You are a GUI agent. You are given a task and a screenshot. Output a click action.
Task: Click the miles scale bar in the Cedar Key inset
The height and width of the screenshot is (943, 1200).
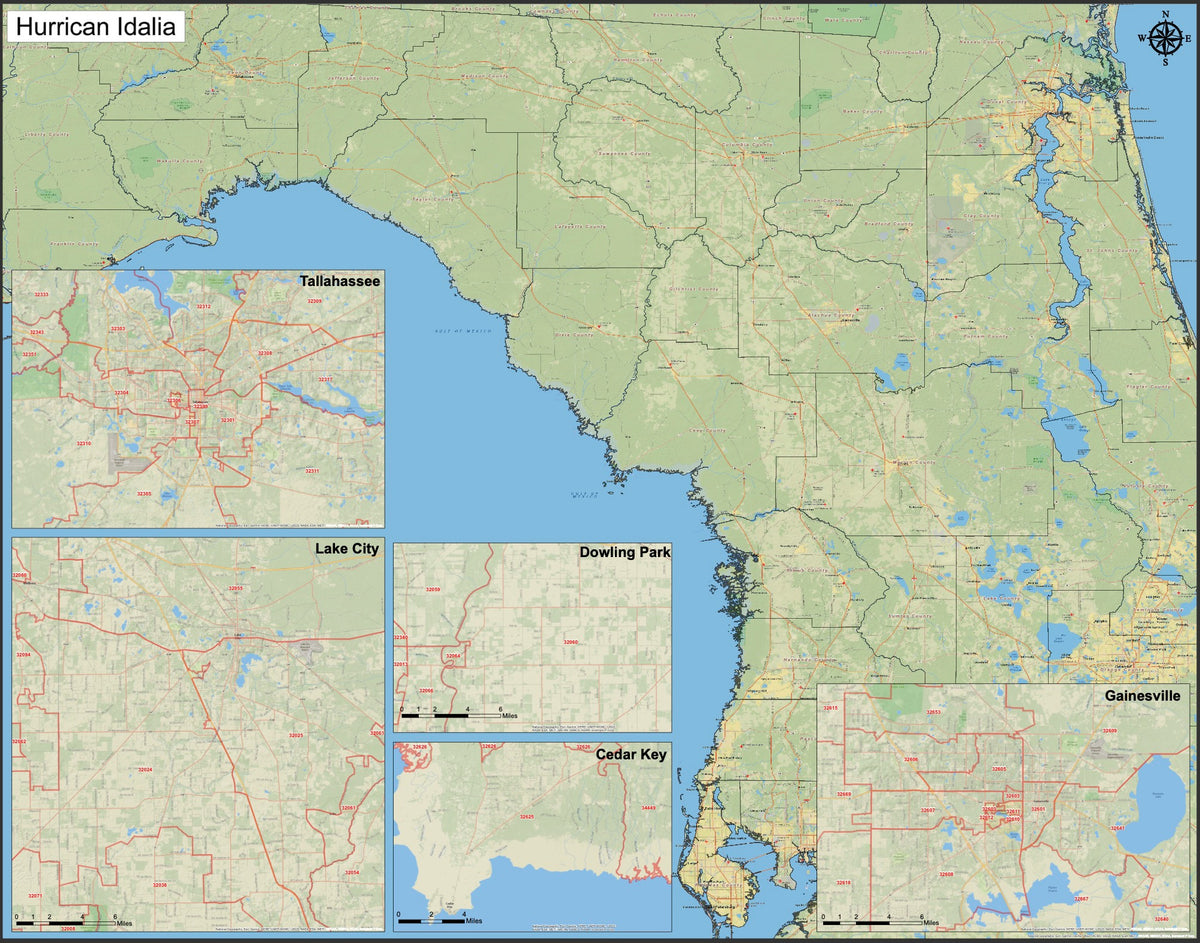point(432,920)
